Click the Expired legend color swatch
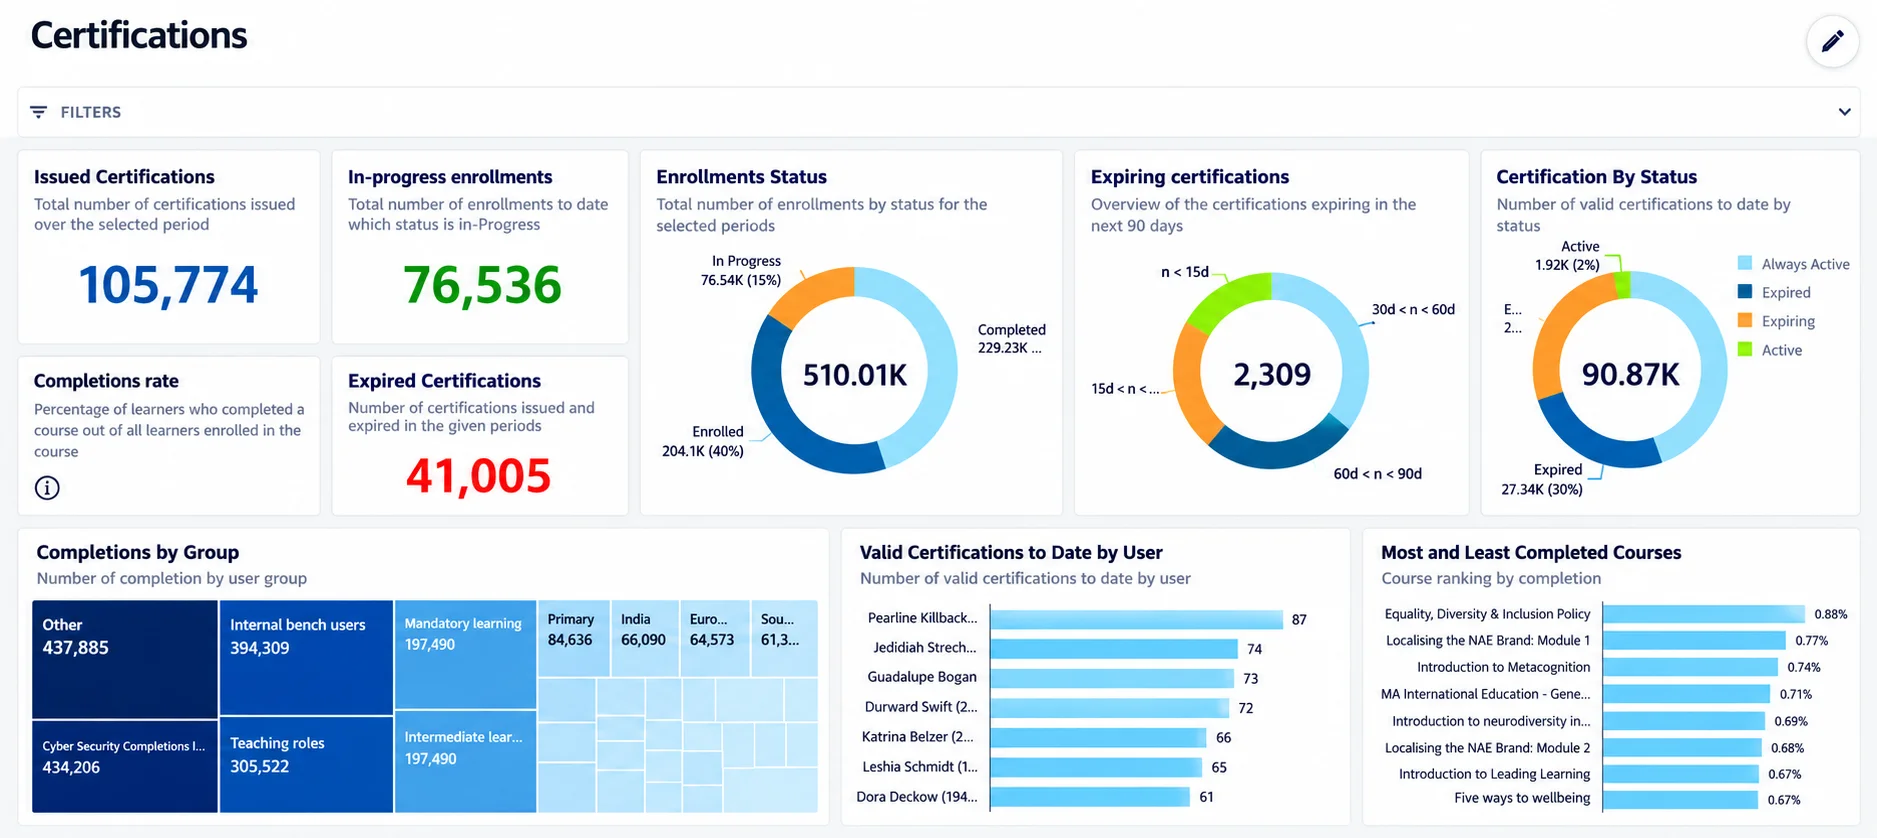The image size is (1877, 838). (x=1745, y=292)
